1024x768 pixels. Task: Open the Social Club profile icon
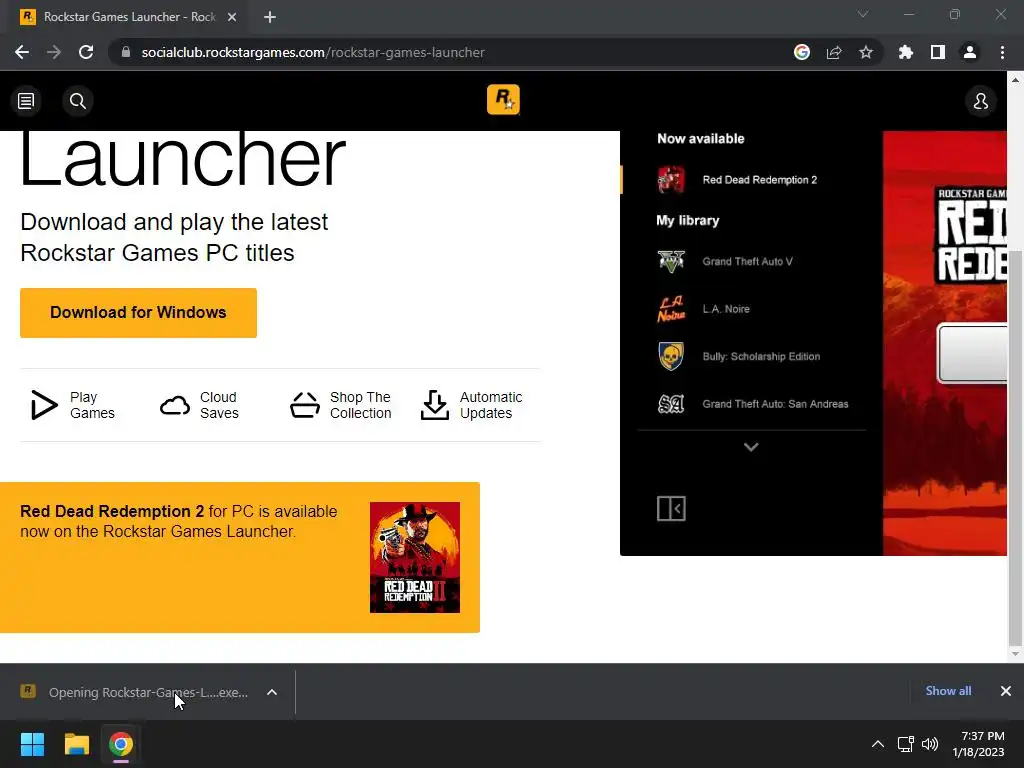(x=980, y=101)
